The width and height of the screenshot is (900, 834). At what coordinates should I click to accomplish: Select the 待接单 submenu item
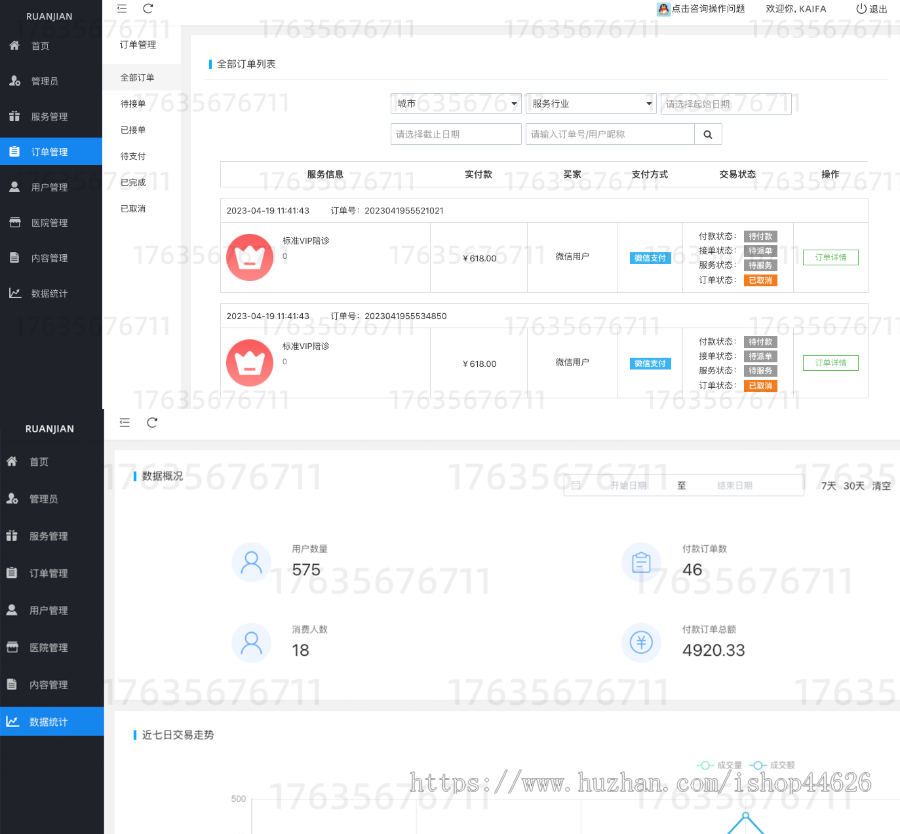pos(133,104)
